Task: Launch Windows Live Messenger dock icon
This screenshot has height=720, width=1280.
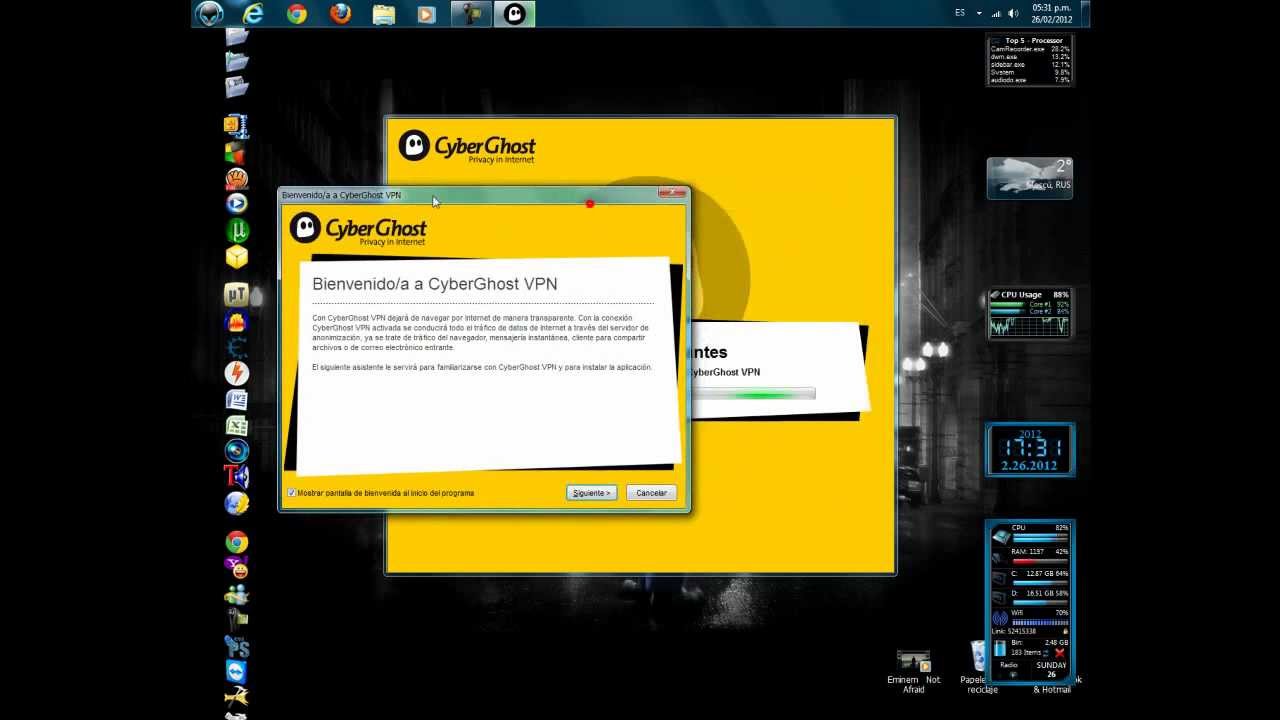Action: pyautogui.click(x=237, y=594)
